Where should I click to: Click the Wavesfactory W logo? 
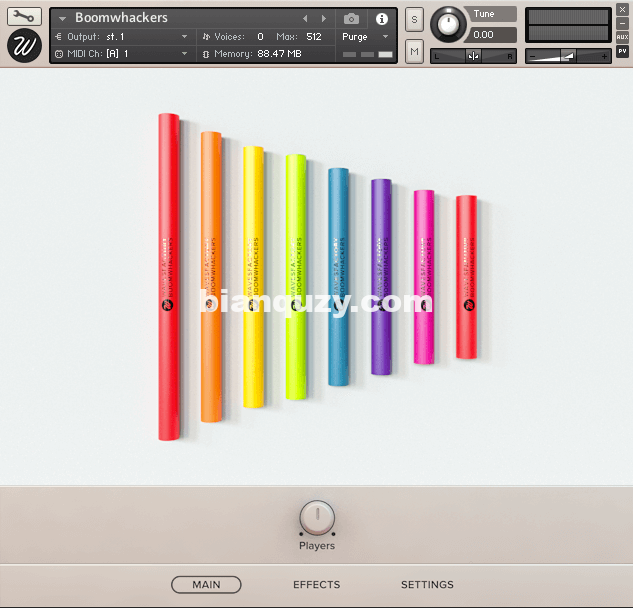click(x=24, y=46)
